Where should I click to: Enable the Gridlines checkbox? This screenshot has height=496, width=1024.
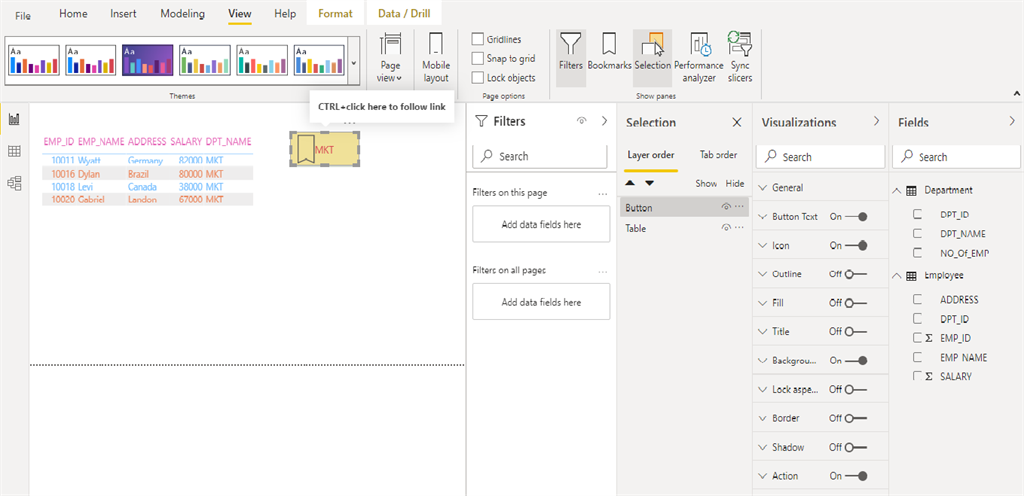[478, 39]
